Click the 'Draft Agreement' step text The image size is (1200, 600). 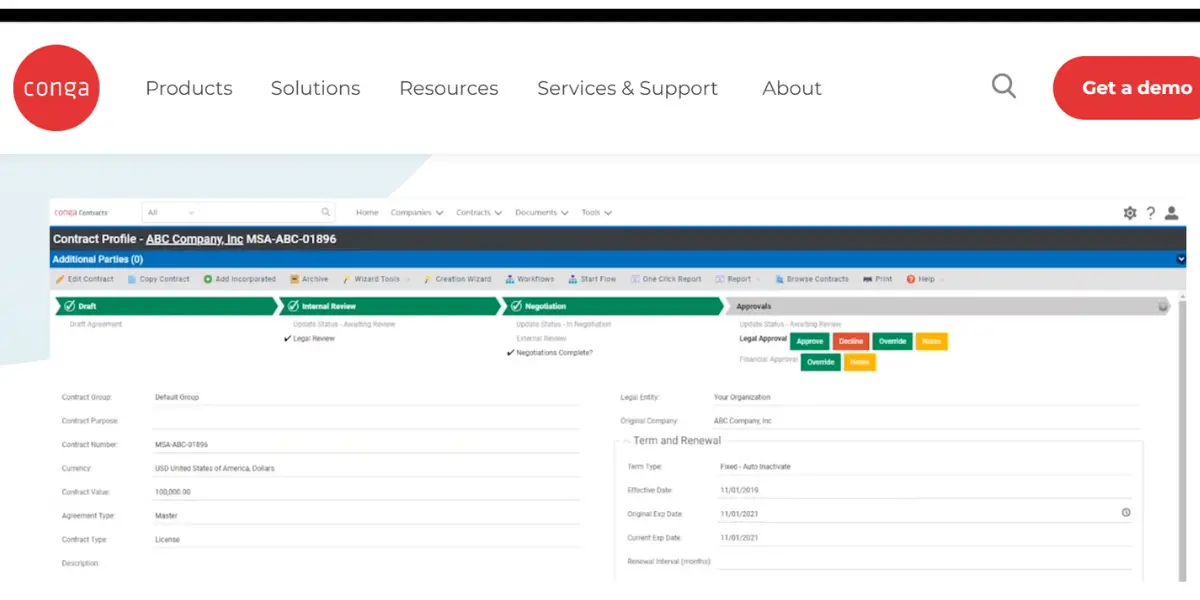pos(96,324)
